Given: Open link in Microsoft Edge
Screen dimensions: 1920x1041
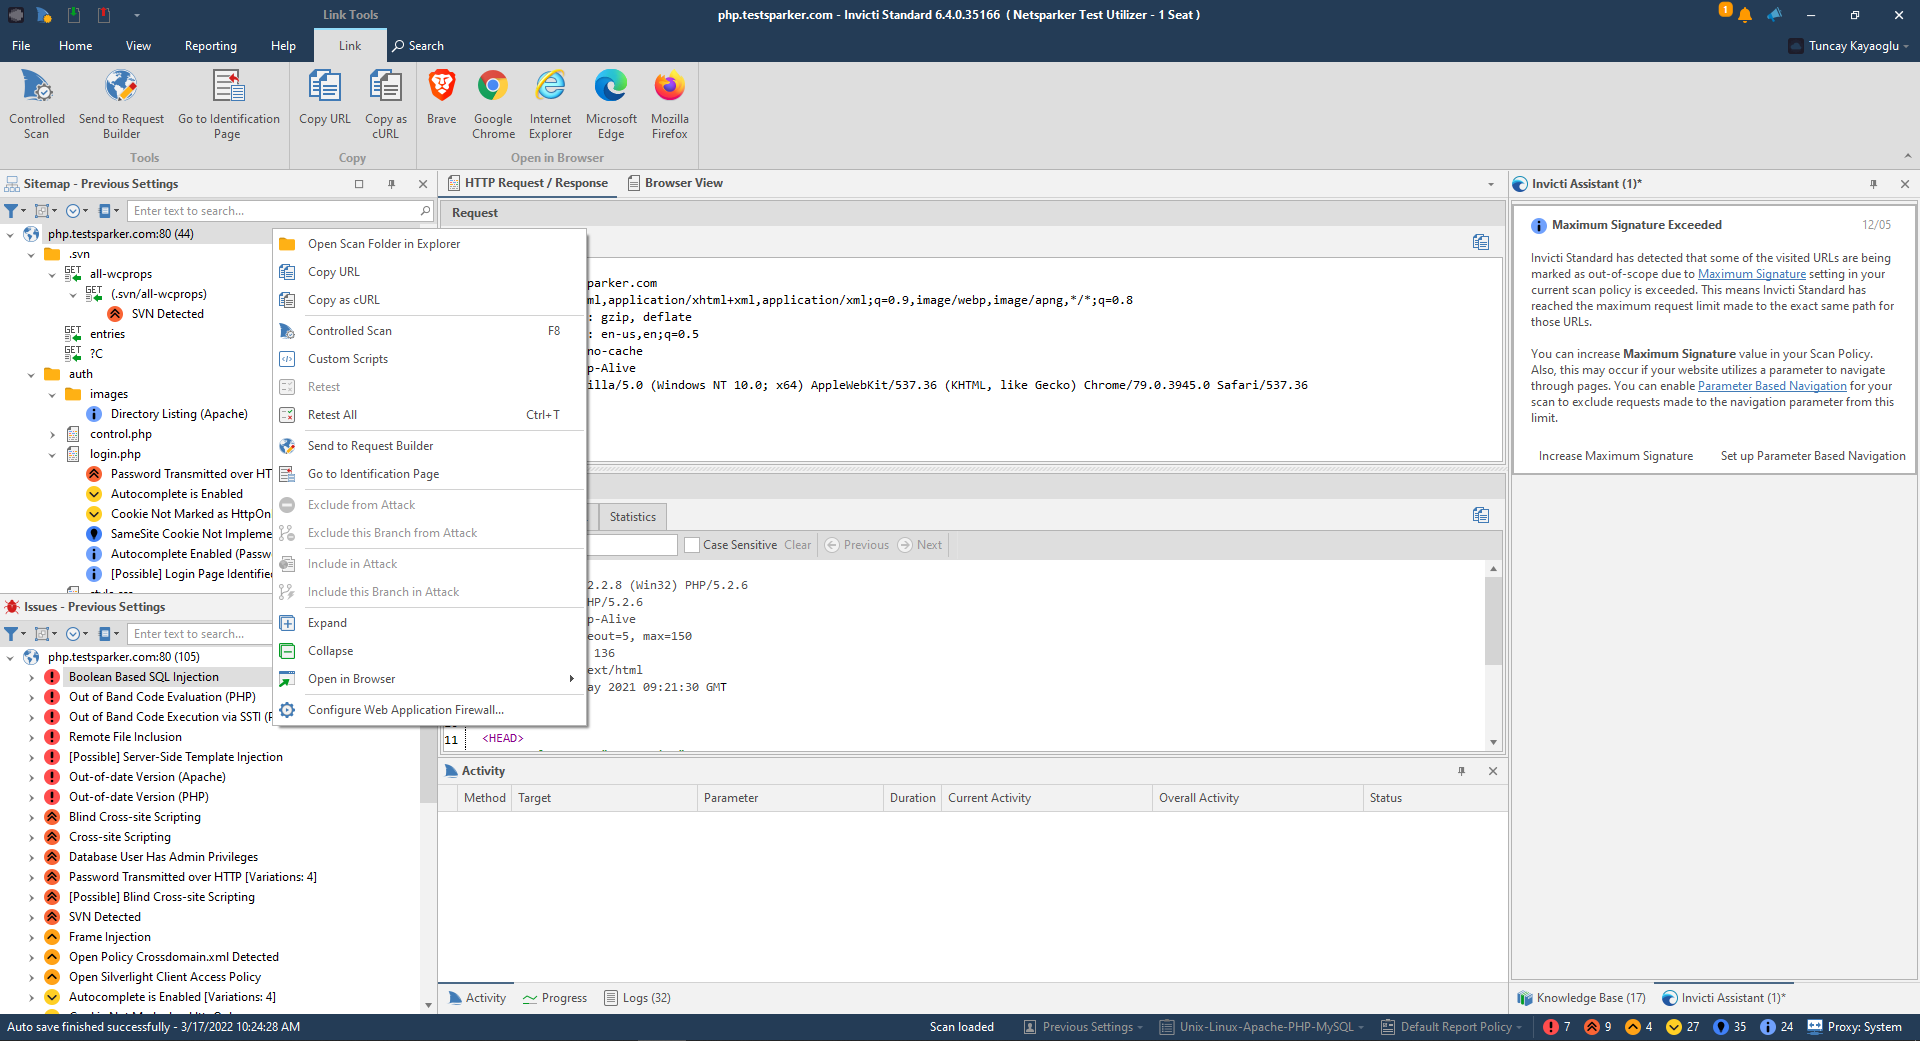Looking at the screenshot, I should coord(611,105).
